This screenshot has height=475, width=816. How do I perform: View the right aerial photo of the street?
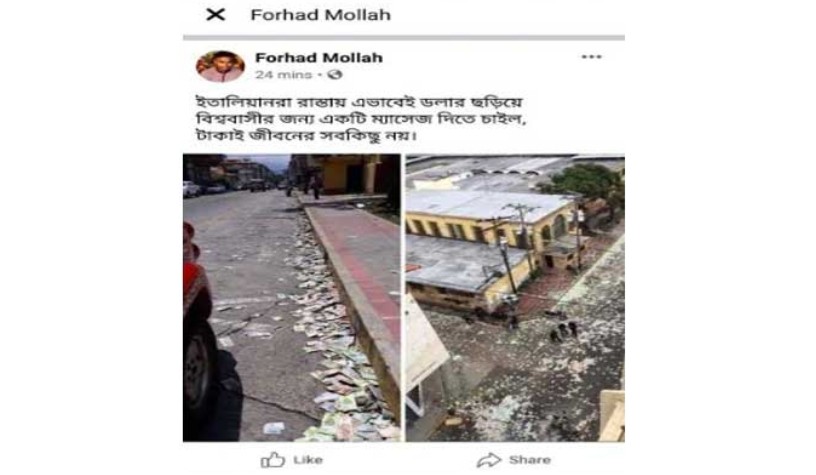coord(515,298)
